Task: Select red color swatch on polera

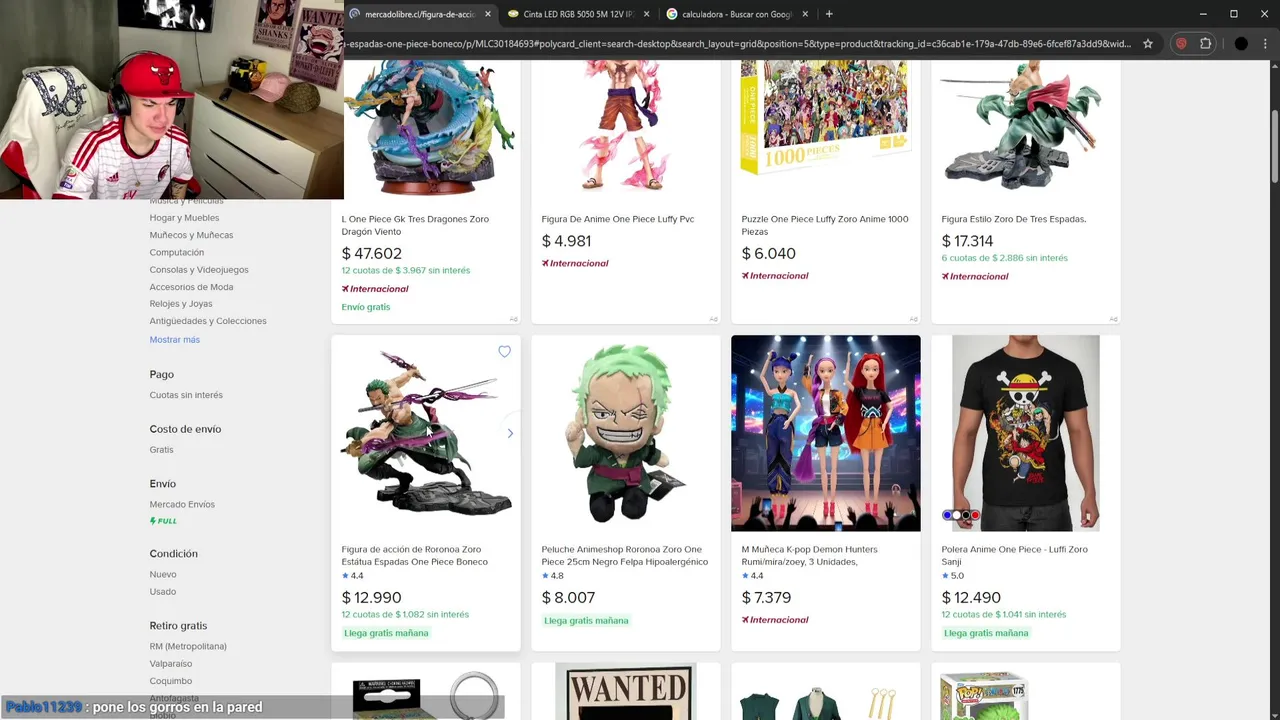Action: pyautogui.click(x=975, y=515)
